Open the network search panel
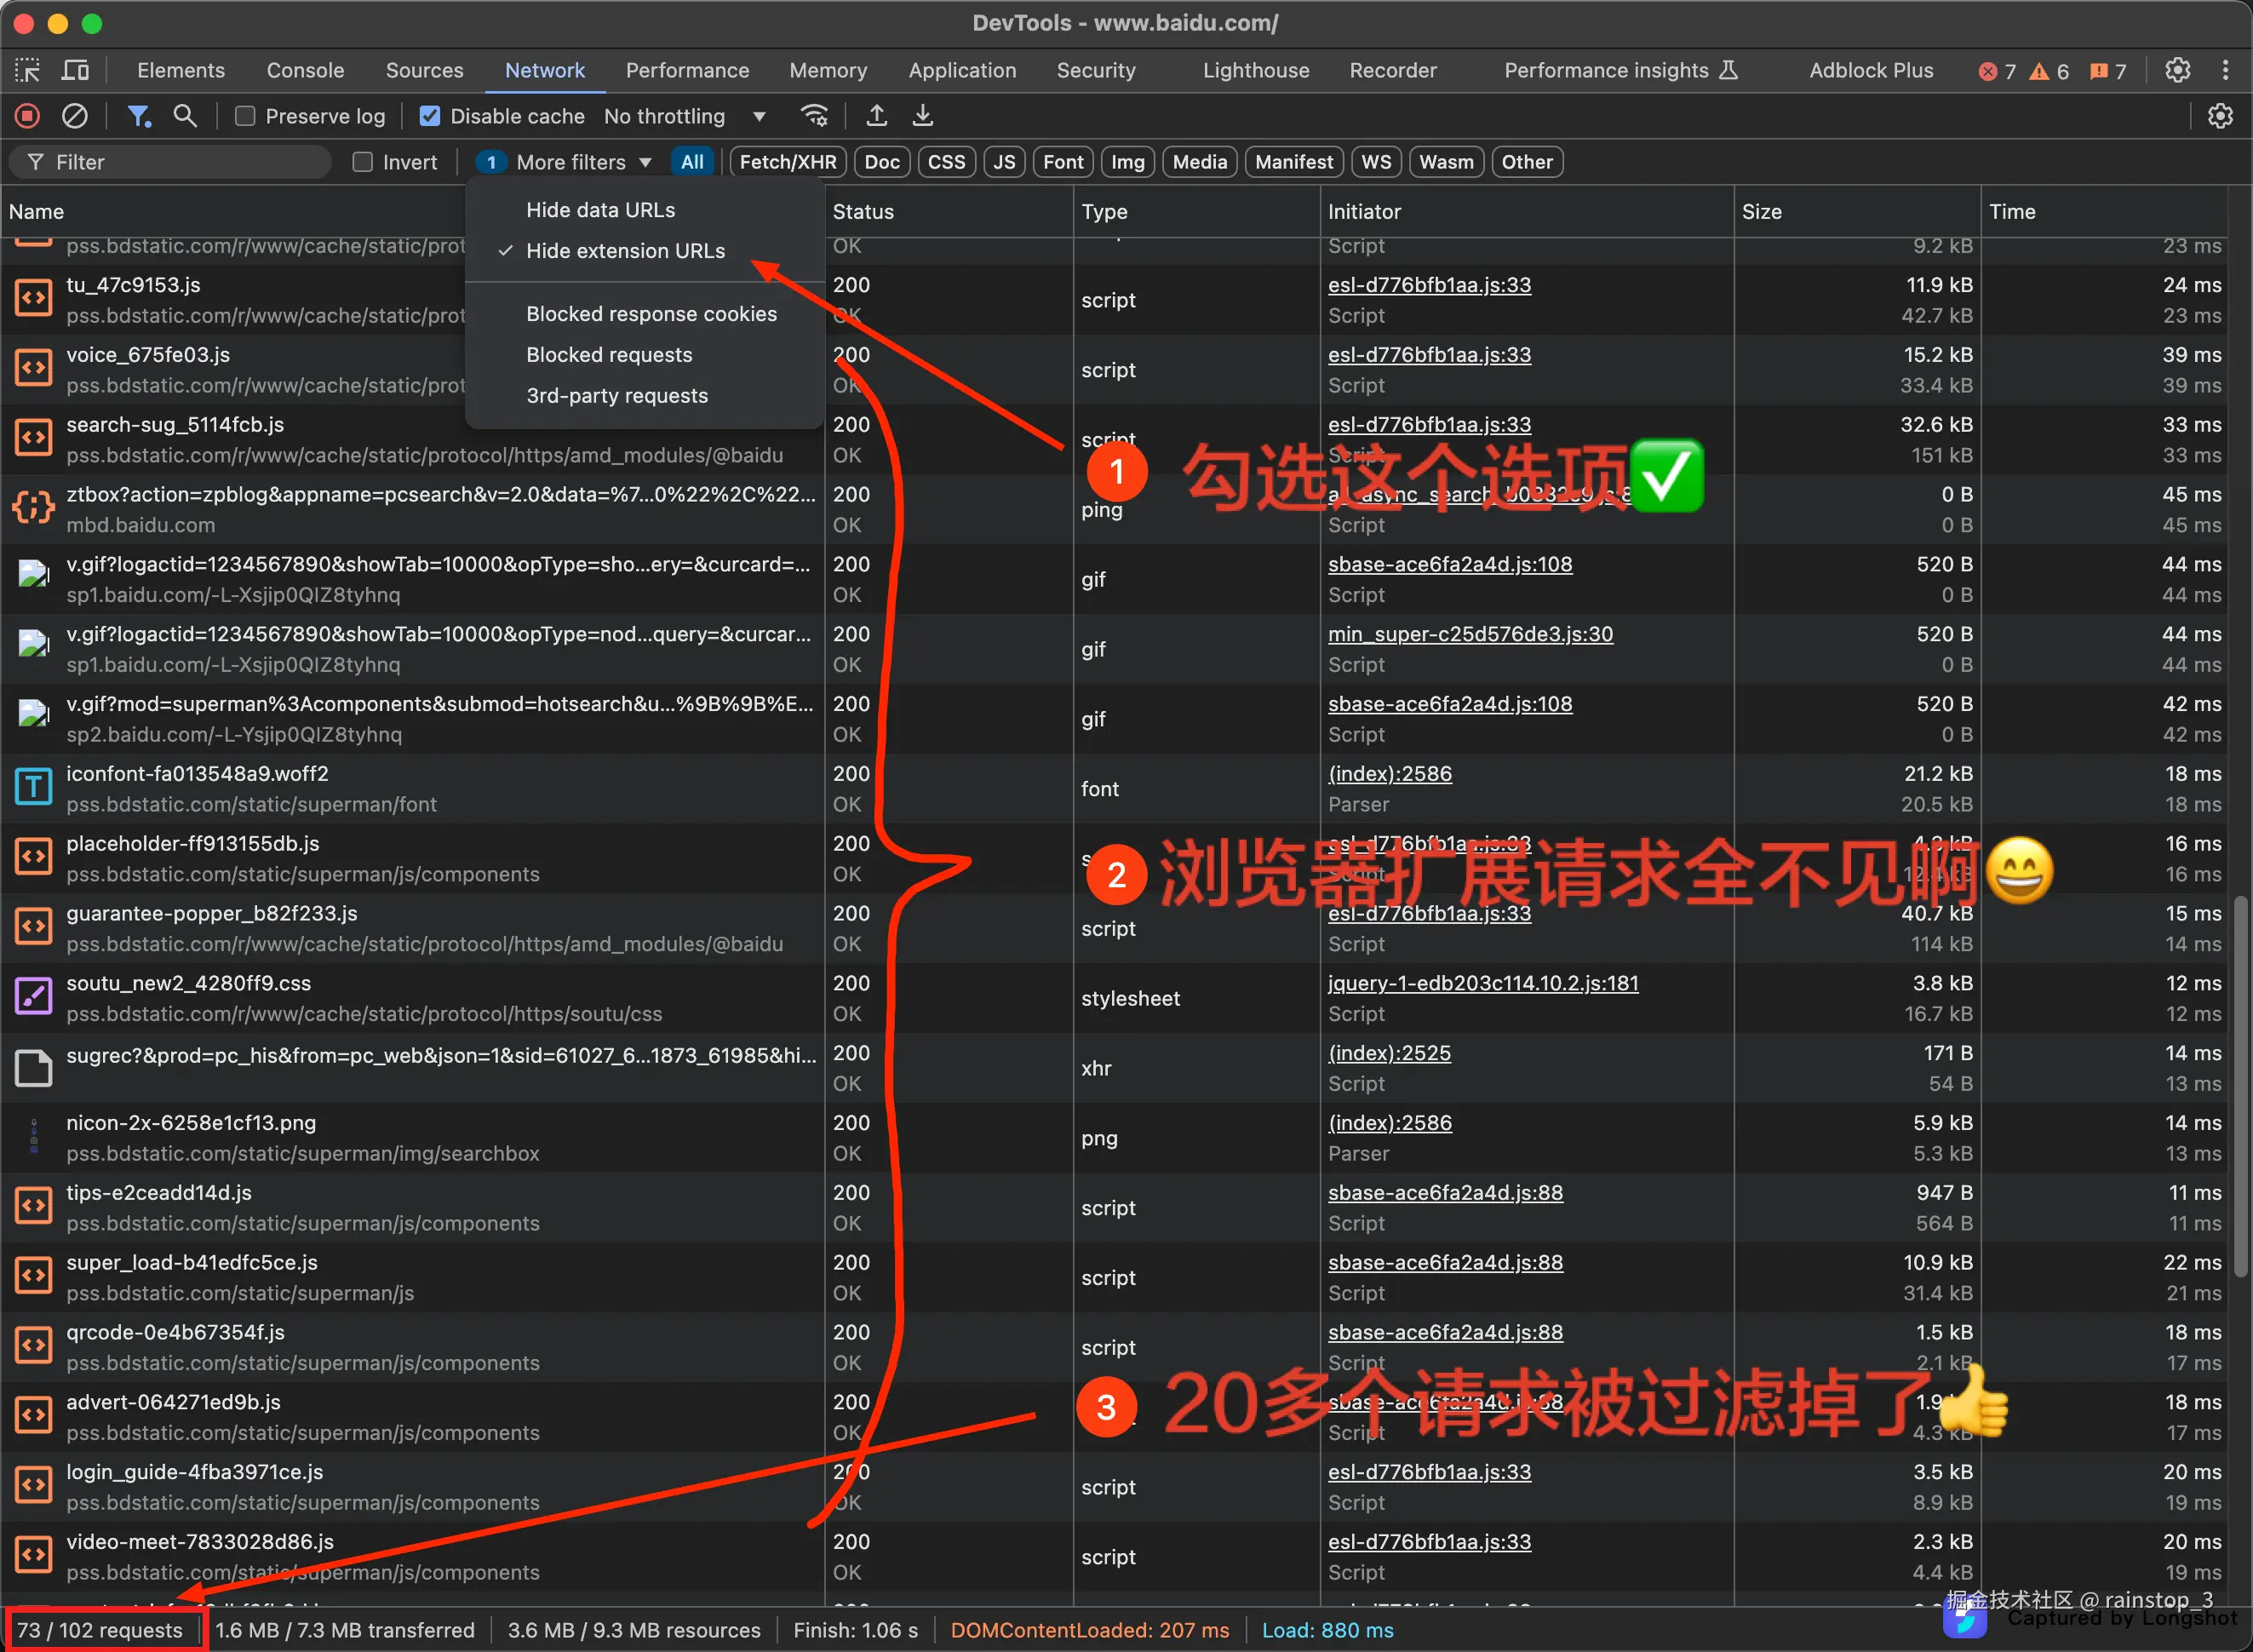 [x=184, y=115]
